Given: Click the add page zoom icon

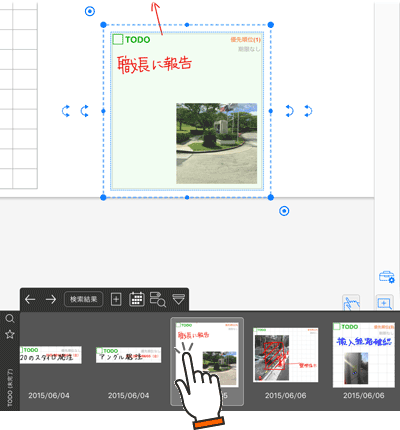Looking at the screenshot, I should click(x=384, y=303).
